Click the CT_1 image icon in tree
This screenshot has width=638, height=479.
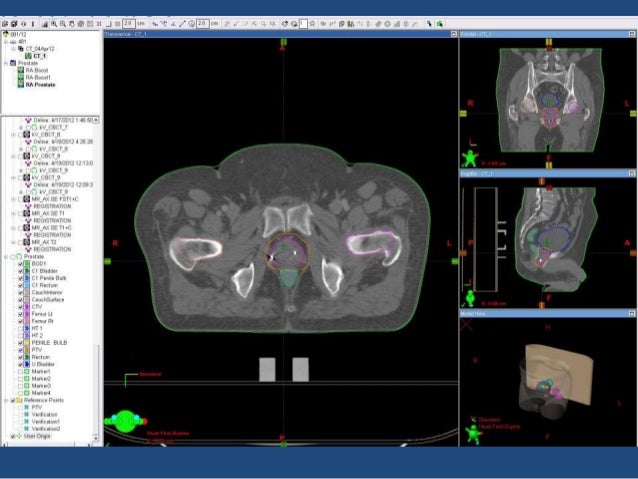point(28,56)
